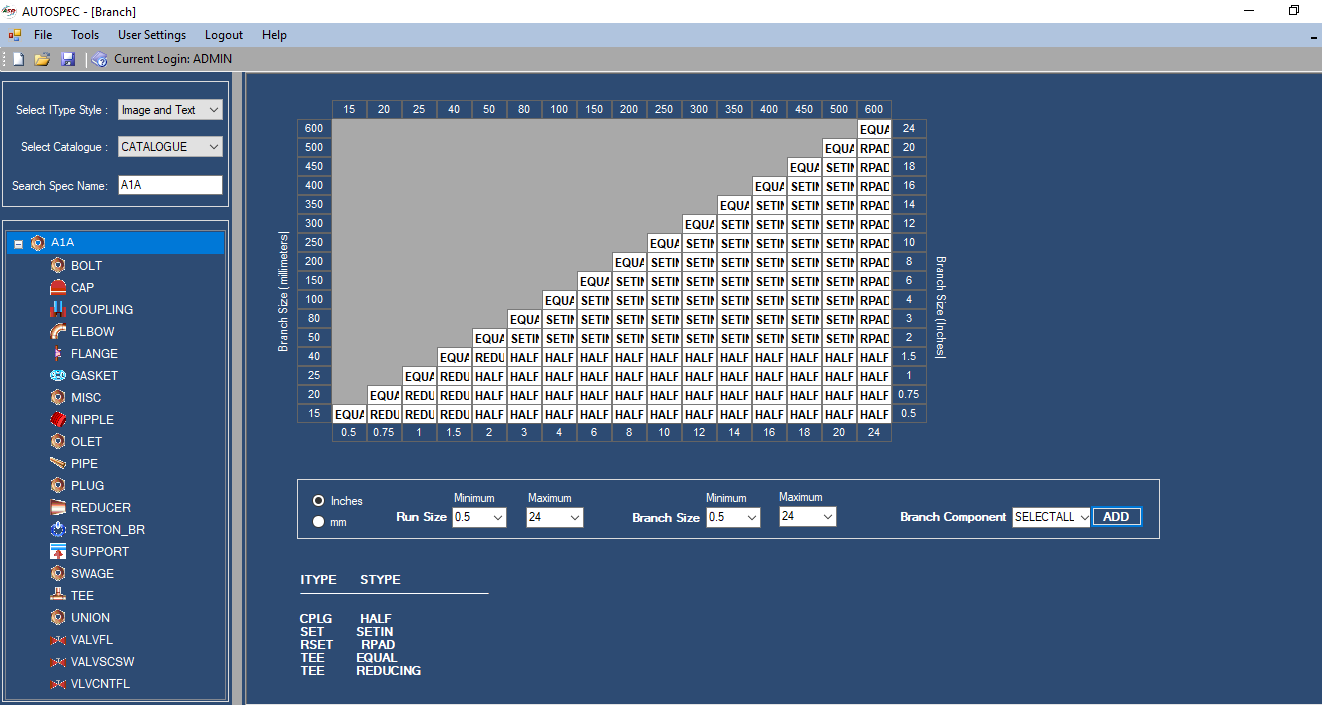Click the RPAD cell in the 500 row
The width and height of the screenshot is (1322, 705).
(874, 148)
